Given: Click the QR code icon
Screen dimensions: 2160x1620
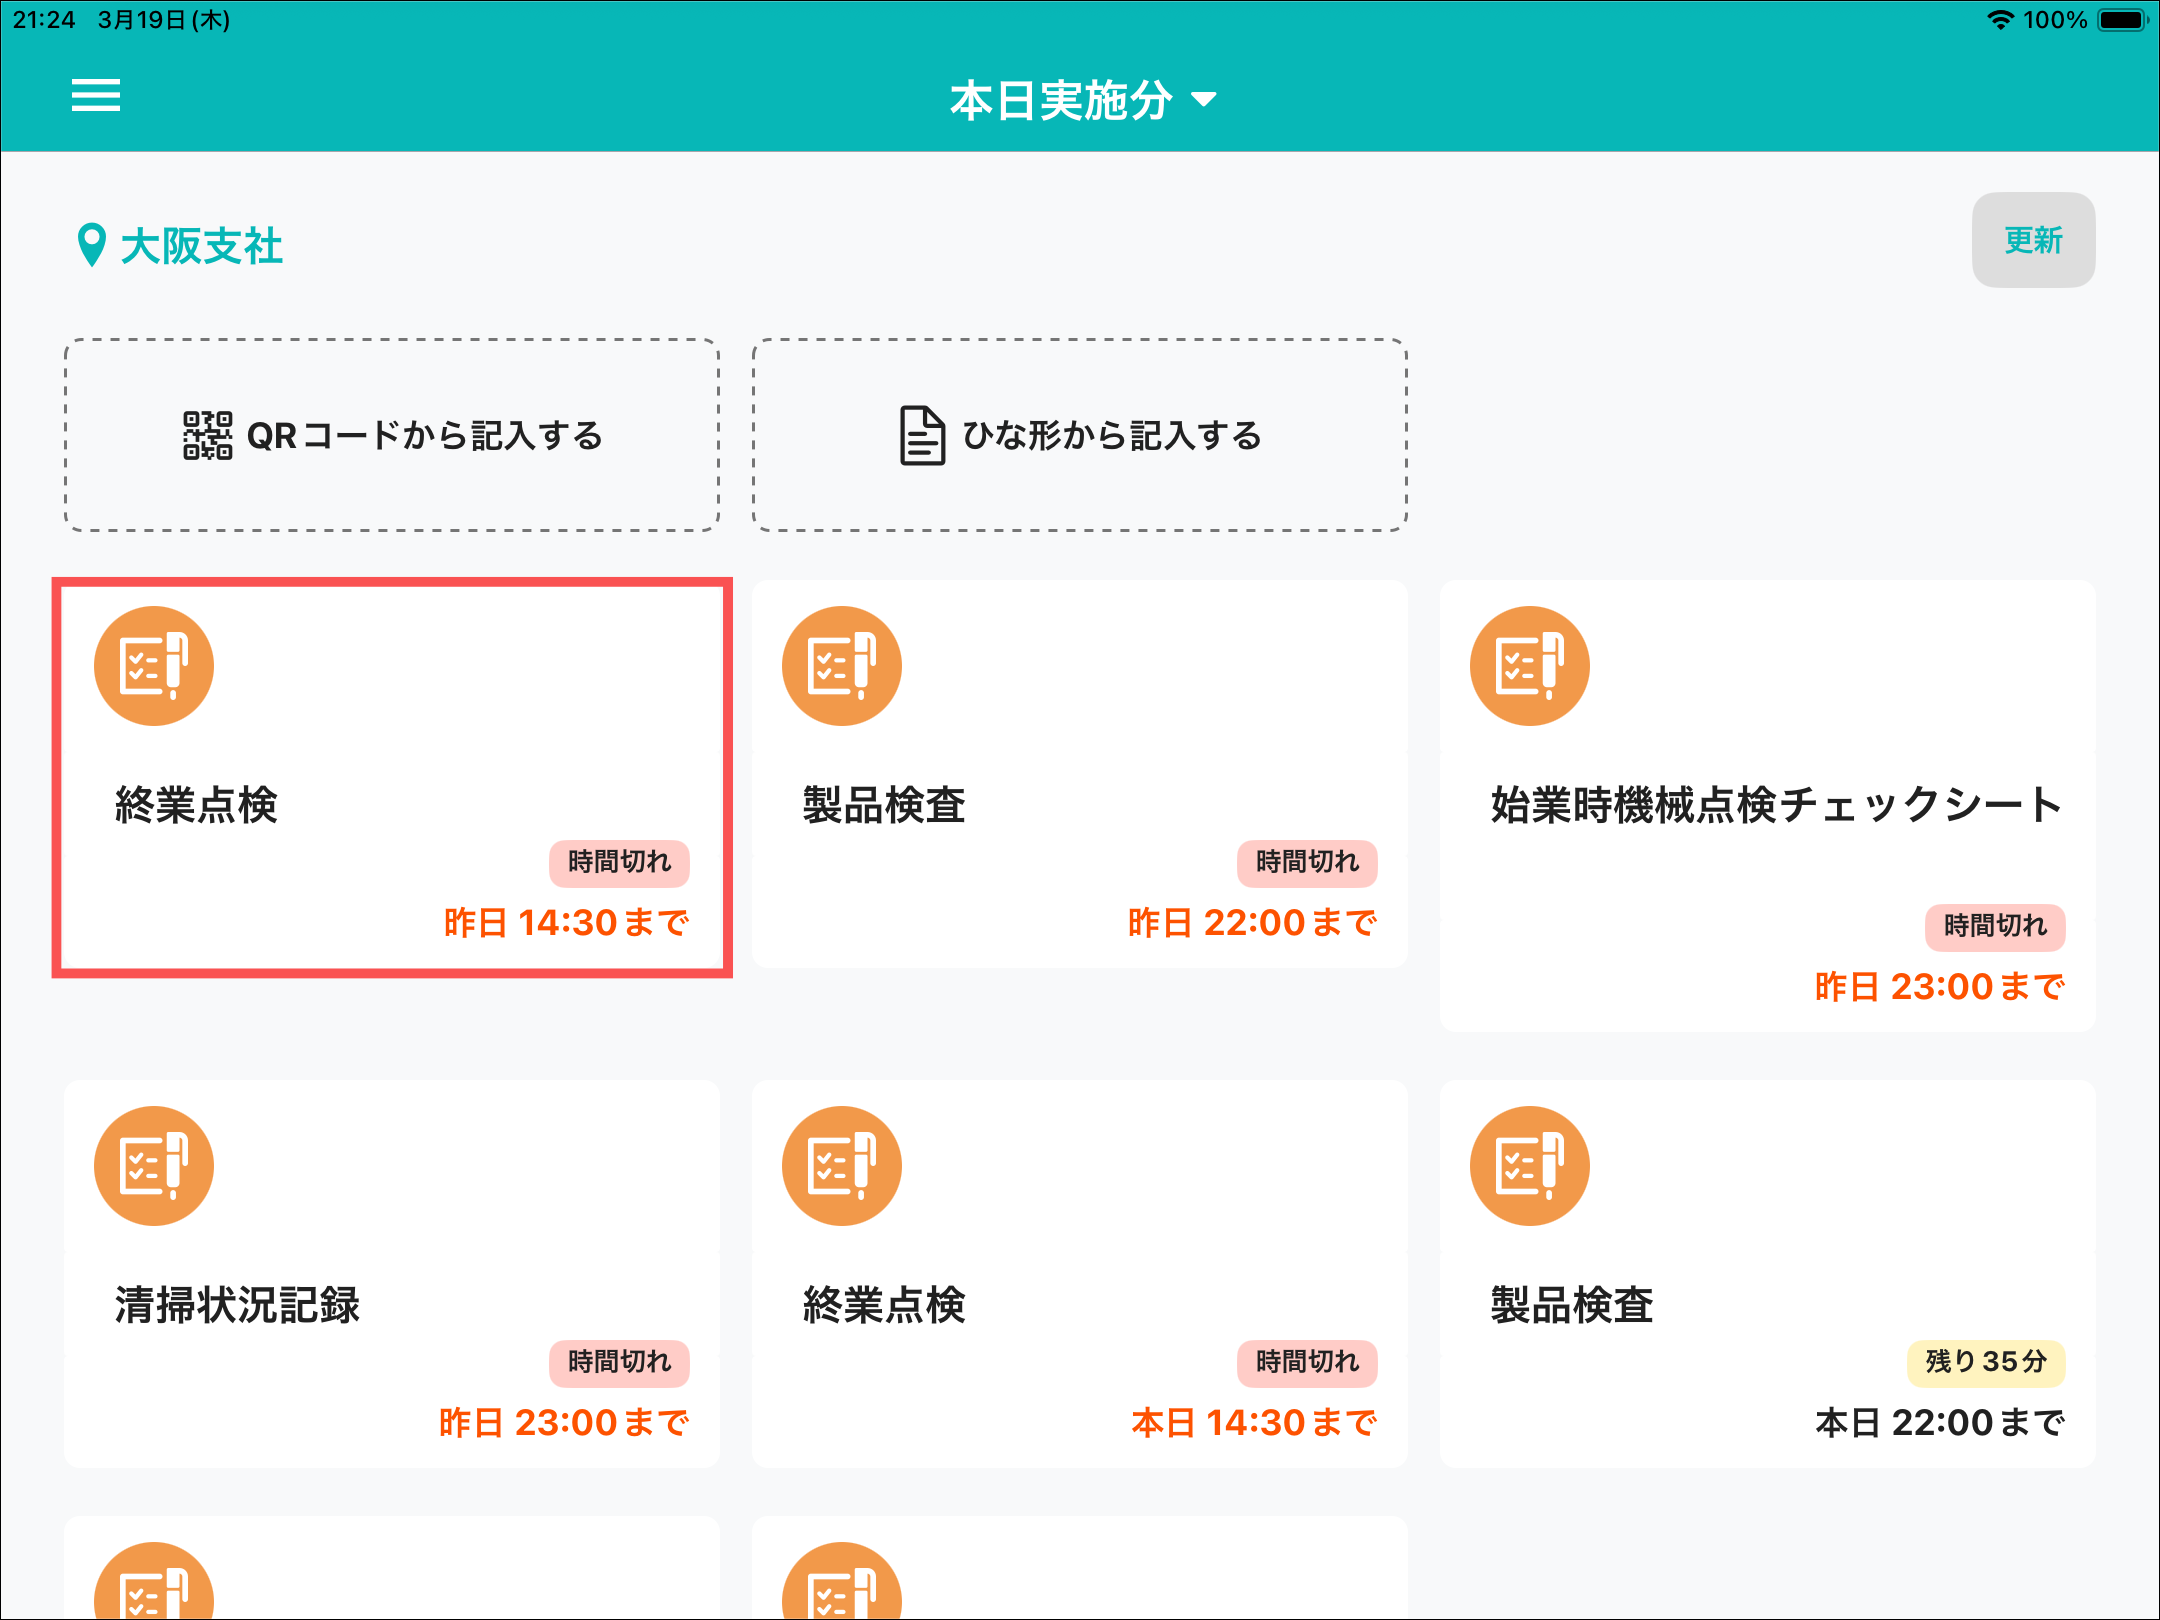Looking at the screenshot, I should pos(207,436).
